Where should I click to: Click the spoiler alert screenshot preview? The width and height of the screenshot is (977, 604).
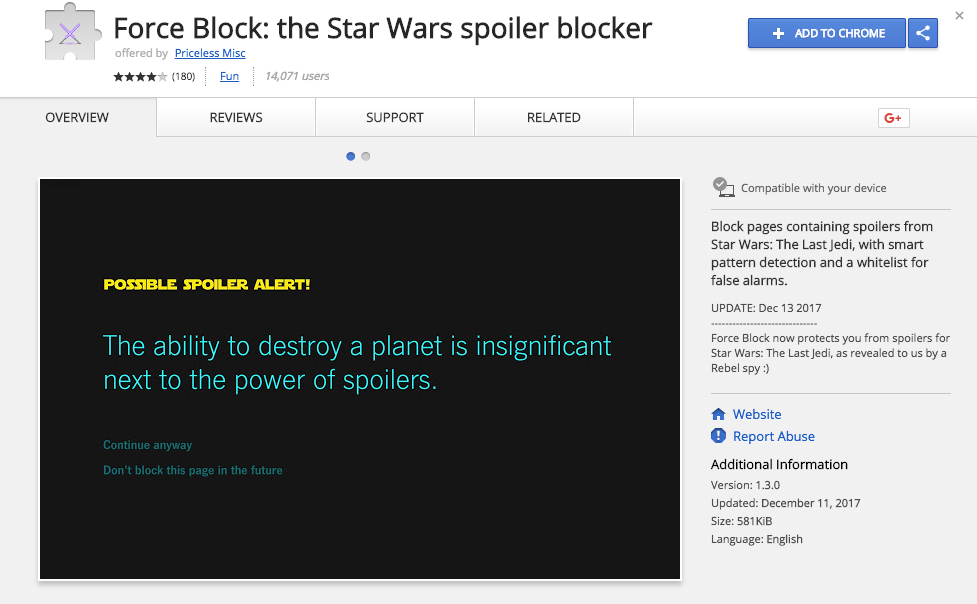click(360, 379)
